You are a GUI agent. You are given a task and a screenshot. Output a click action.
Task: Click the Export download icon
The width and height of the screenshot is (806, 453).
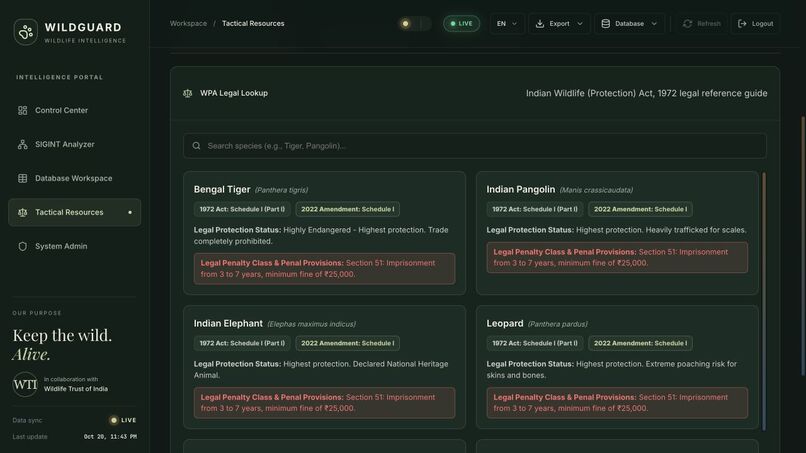click(x=540, y=24)
